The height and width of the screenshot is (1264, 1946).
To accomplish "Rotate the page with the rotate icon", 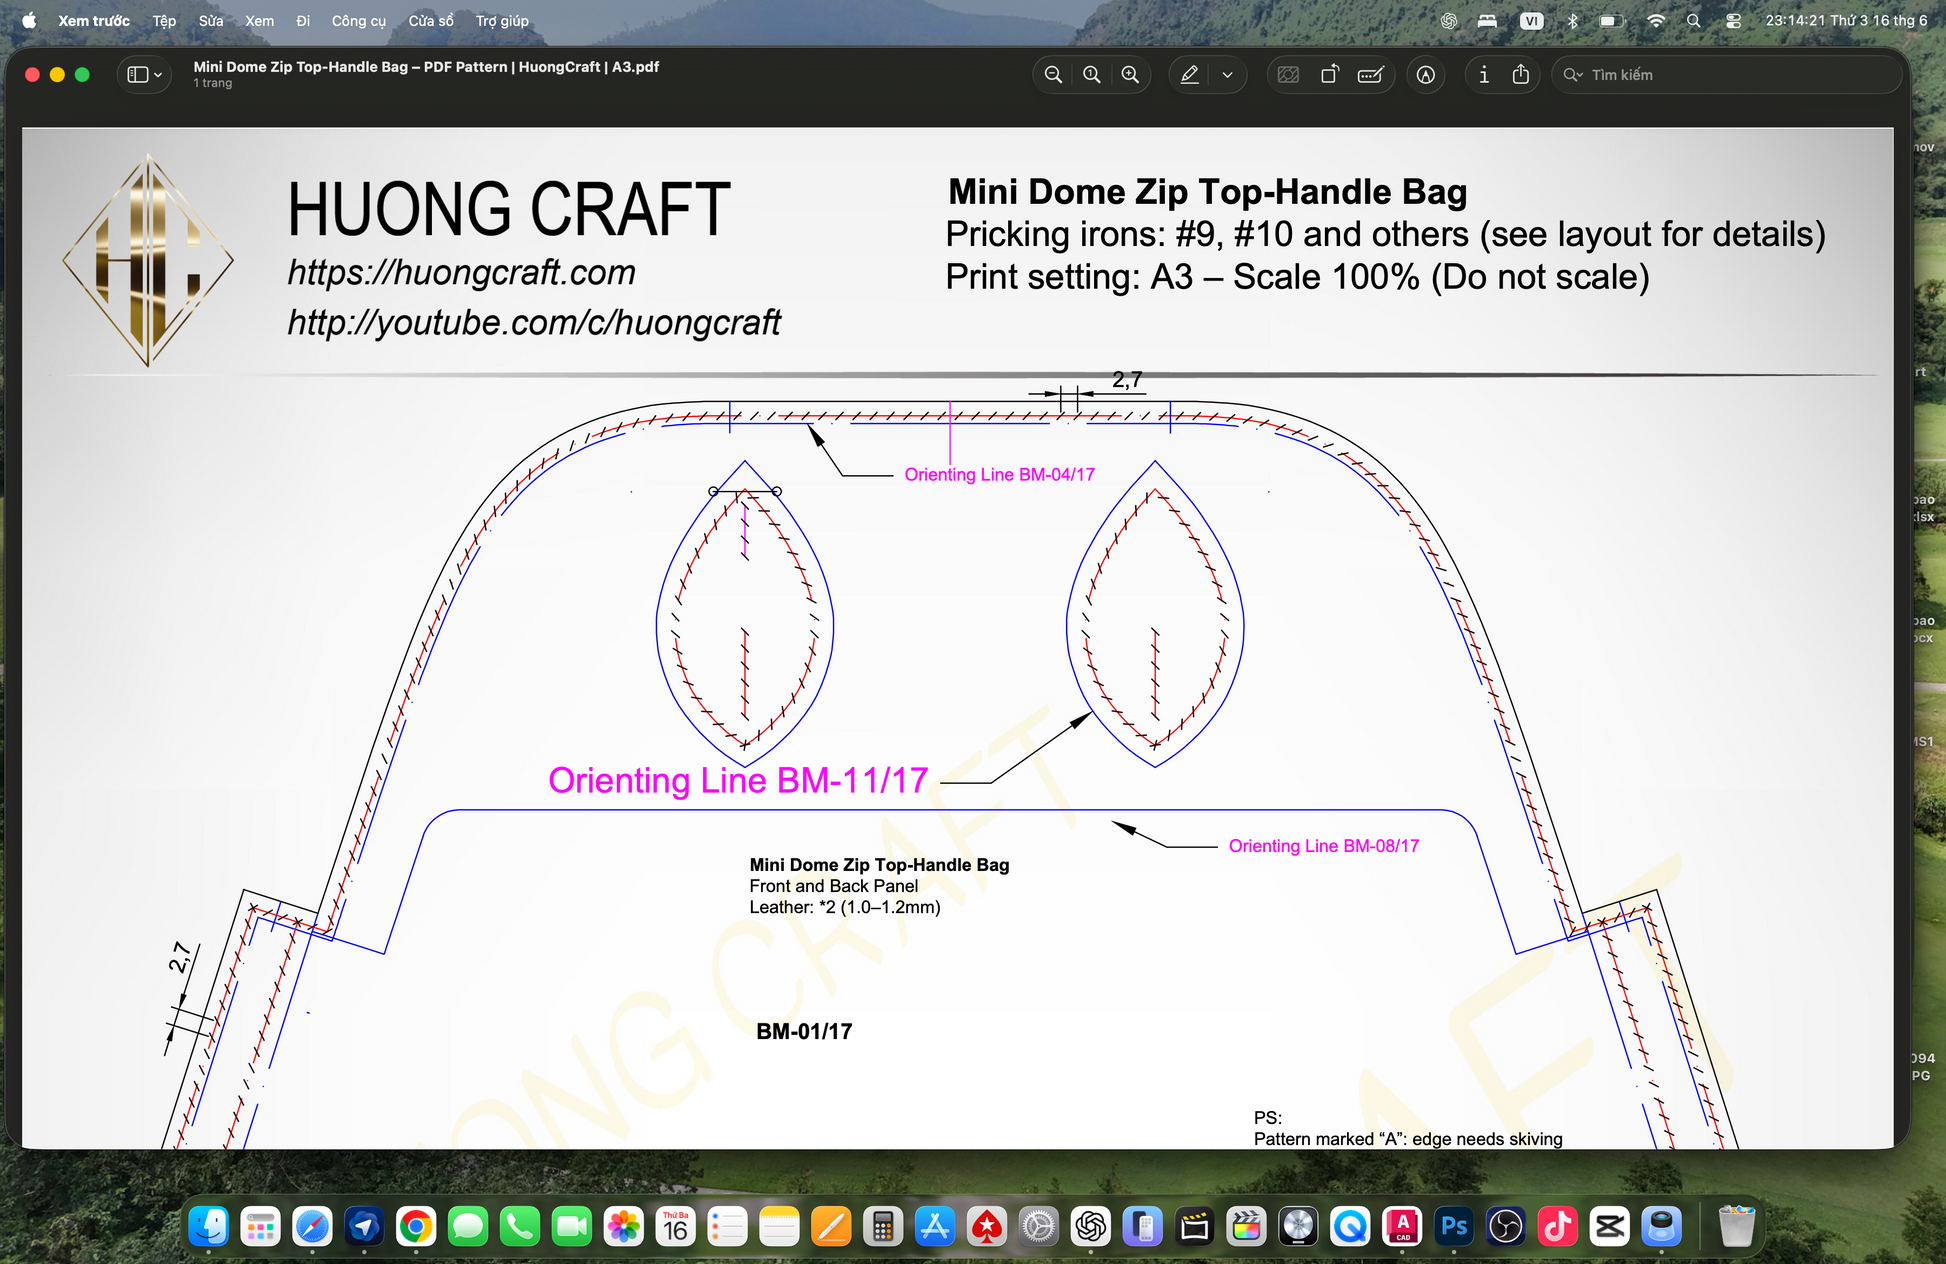I will [1330, 75].
